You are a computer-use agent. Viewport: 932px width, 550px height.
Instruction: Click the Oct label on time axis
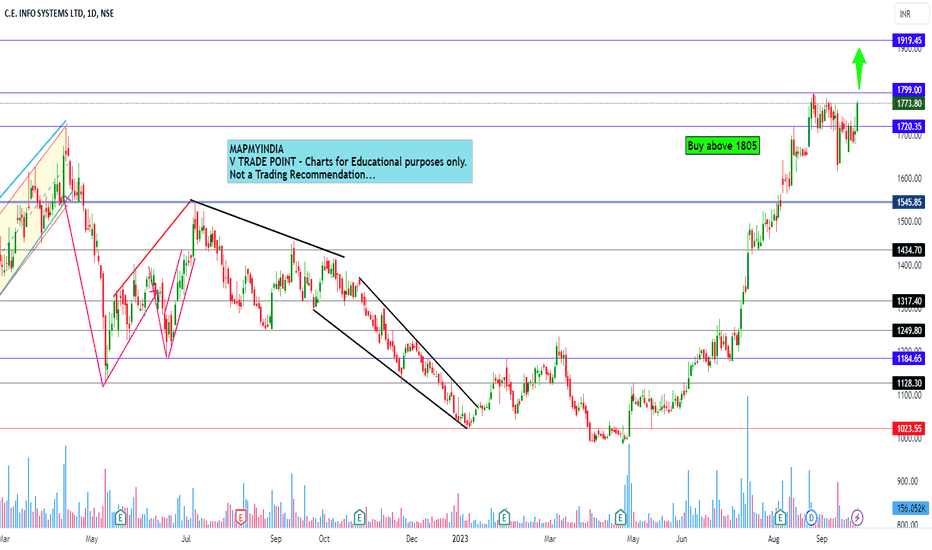click(x=324, y=539)
